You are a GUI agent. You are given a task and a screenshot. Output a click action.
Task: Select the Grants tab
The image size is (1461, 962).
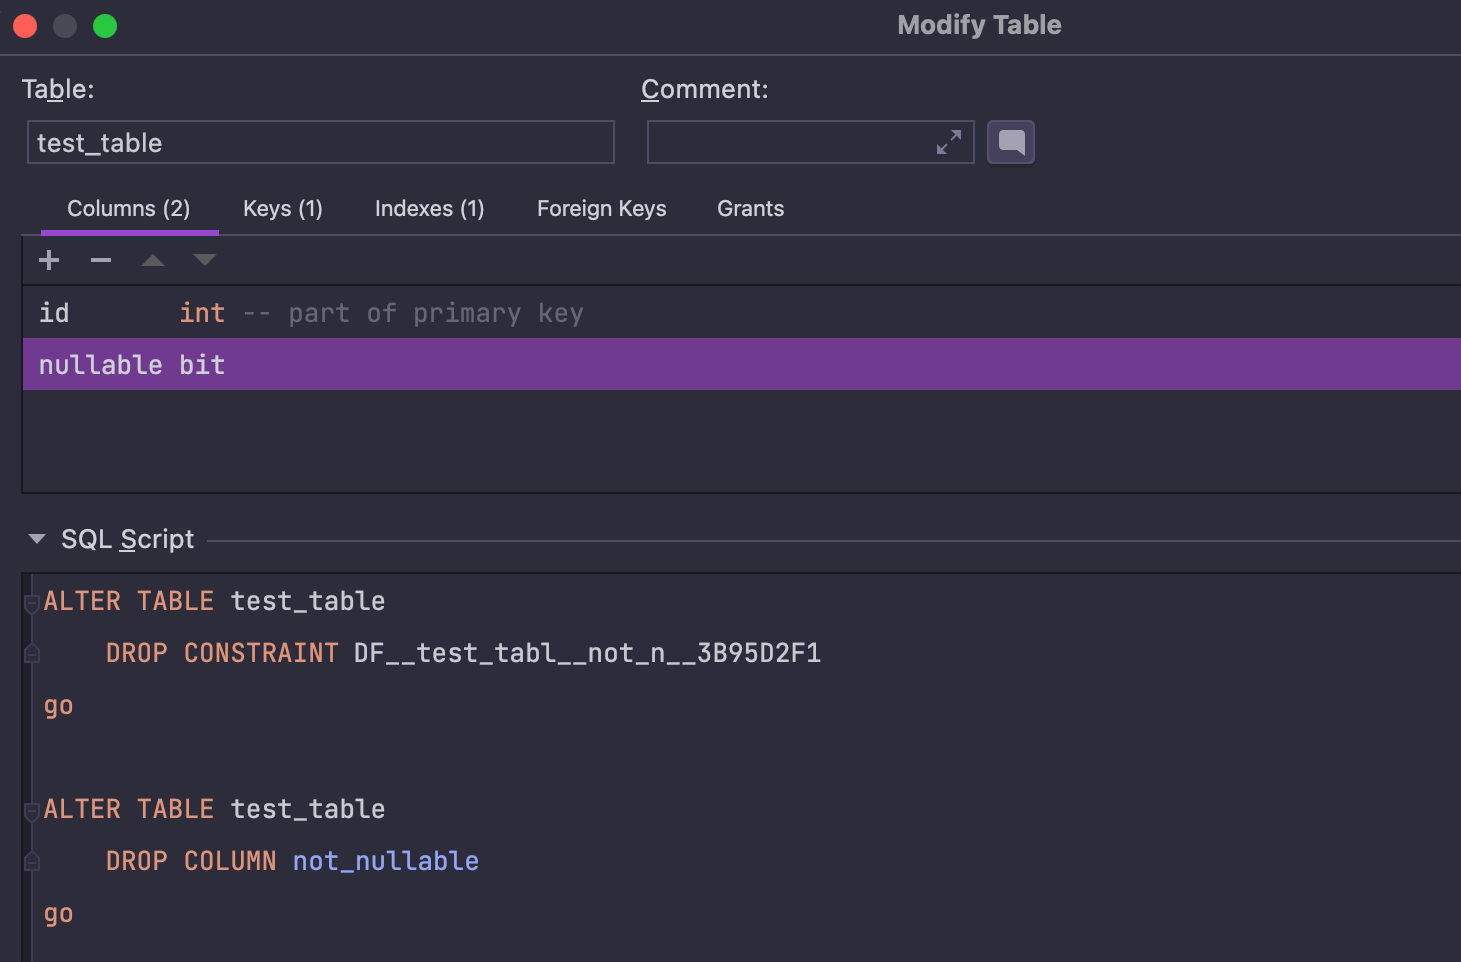coord(750,209)
